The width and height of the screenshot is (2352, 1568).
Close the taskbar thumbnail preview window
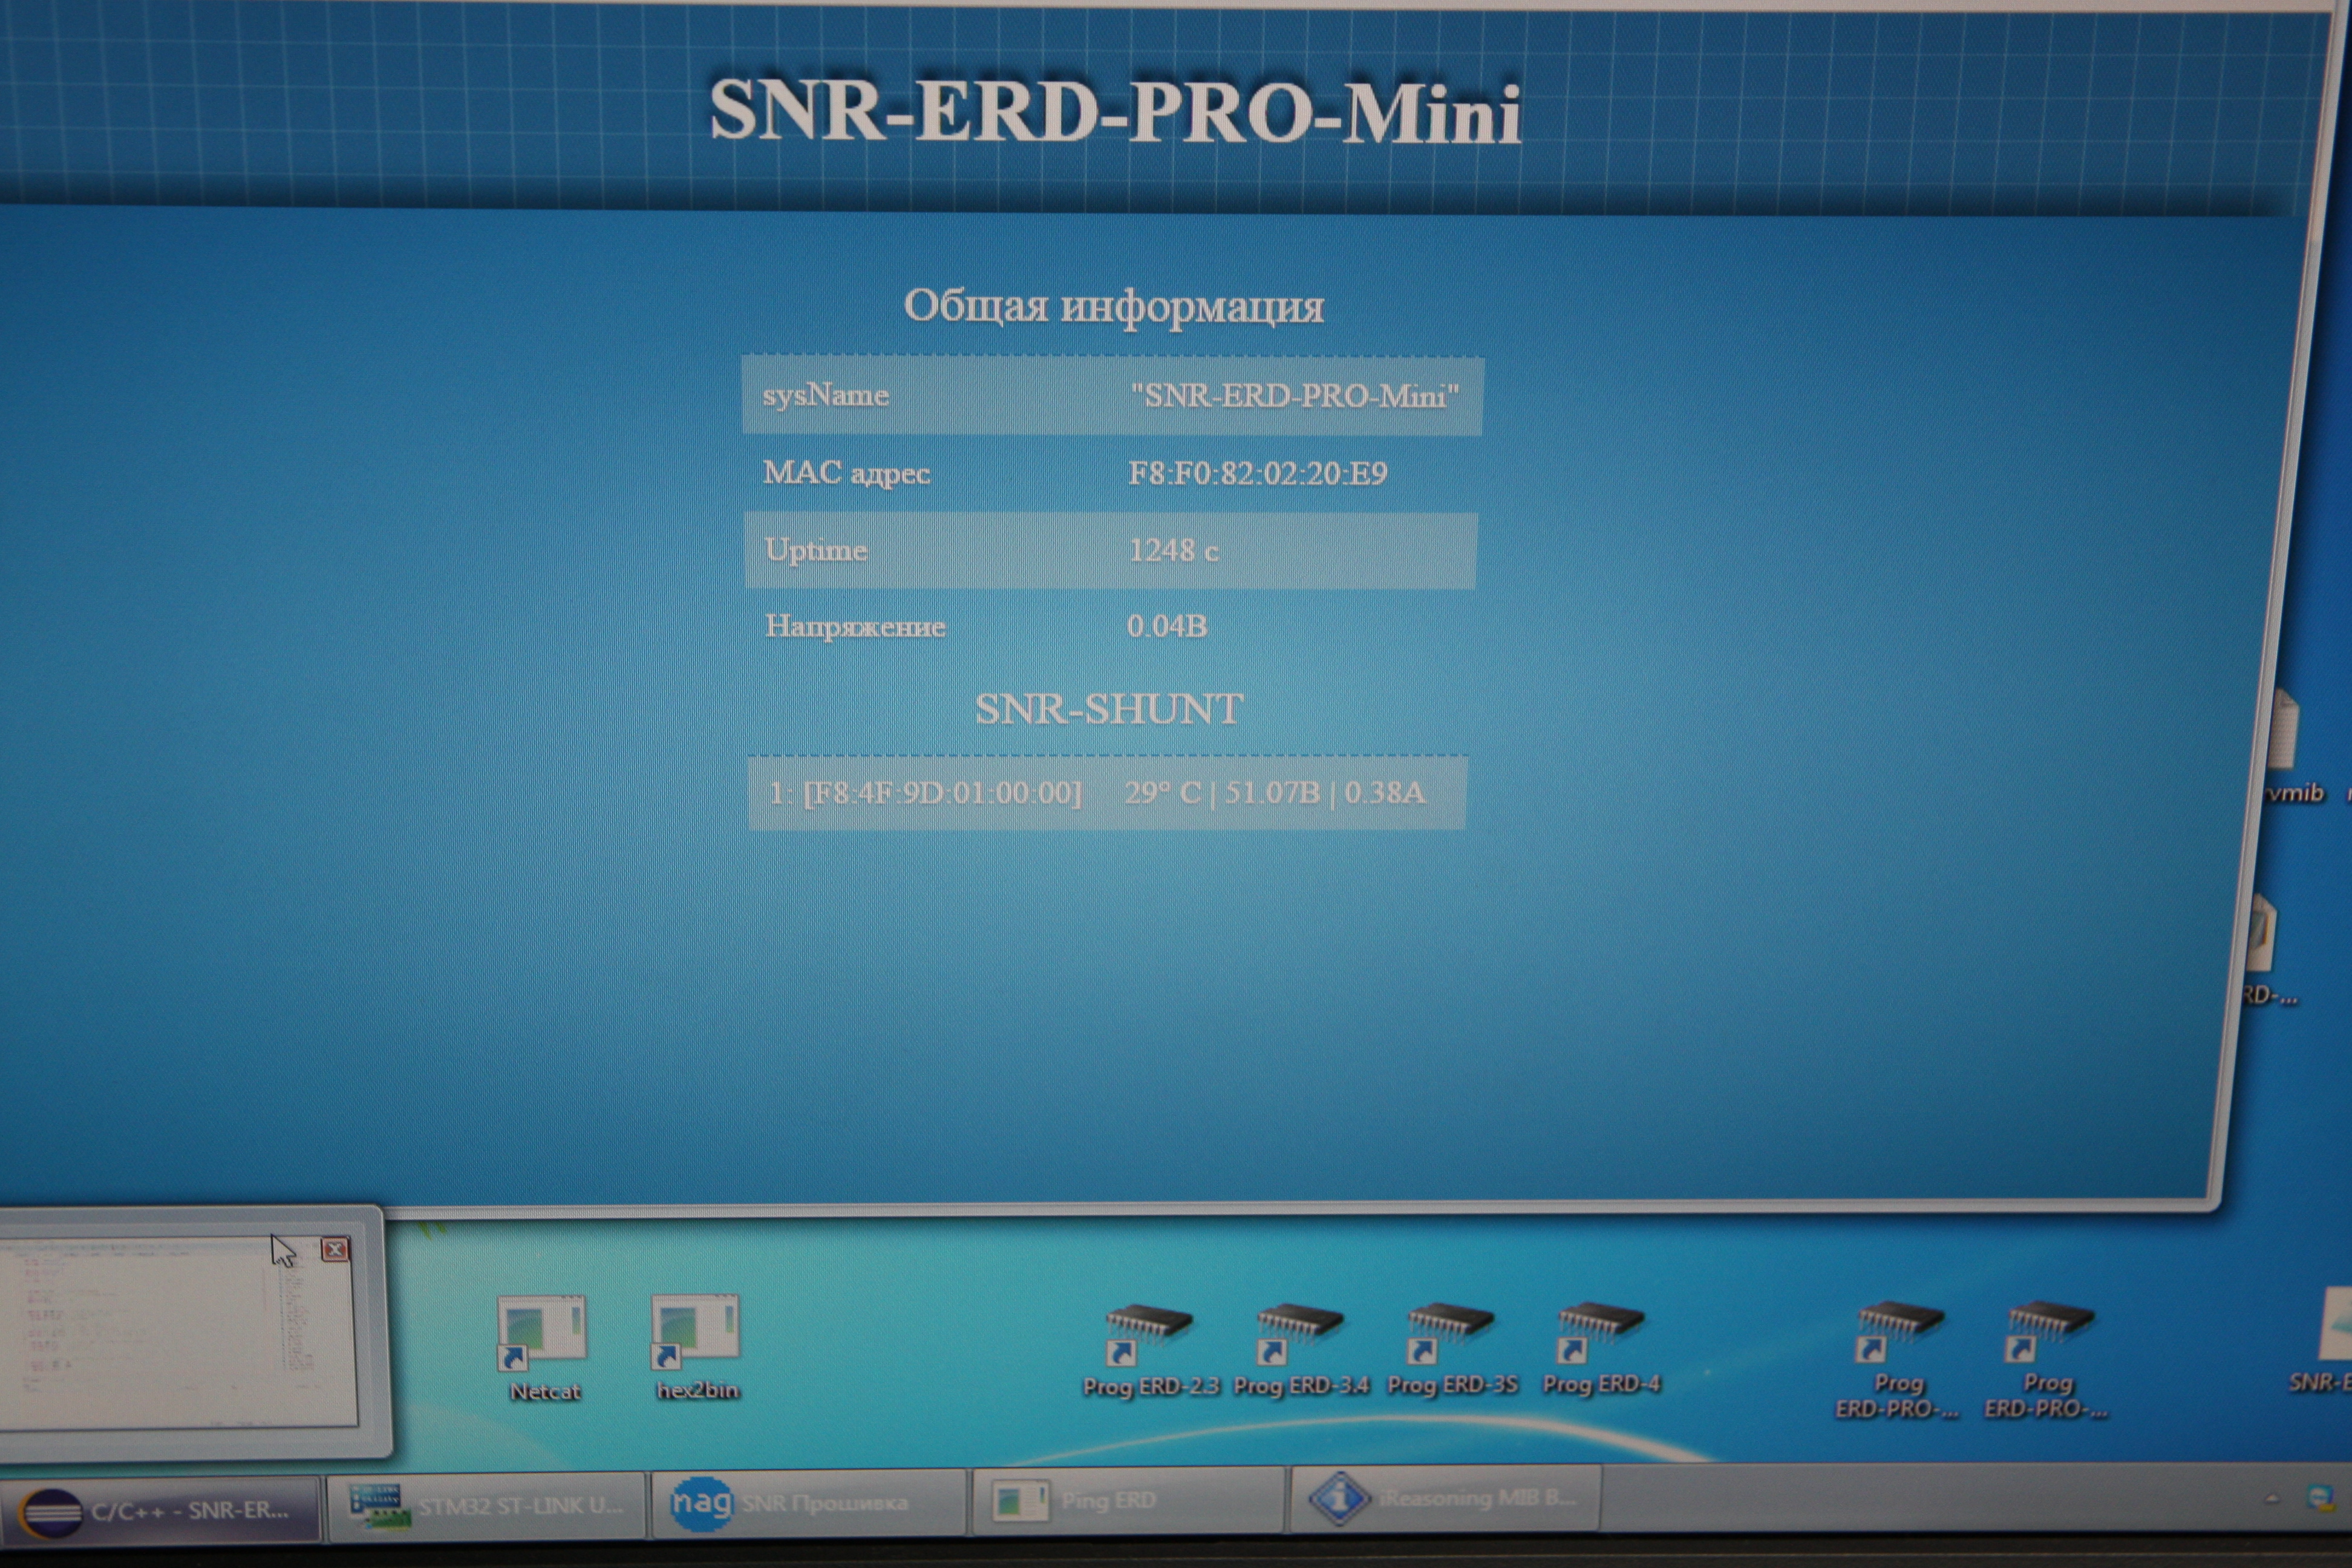[335, 1249]
